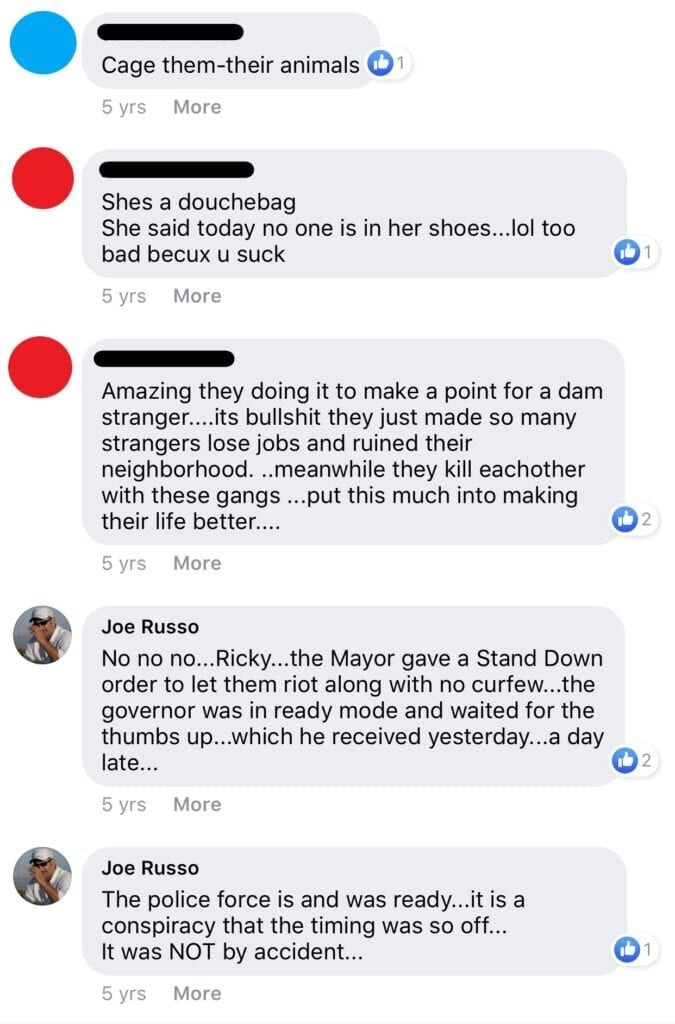Viewport: 675px width, 1024px height.
Task: Open red avatar beside "Amazing they doing it" comment
Action: pos(40,367)
